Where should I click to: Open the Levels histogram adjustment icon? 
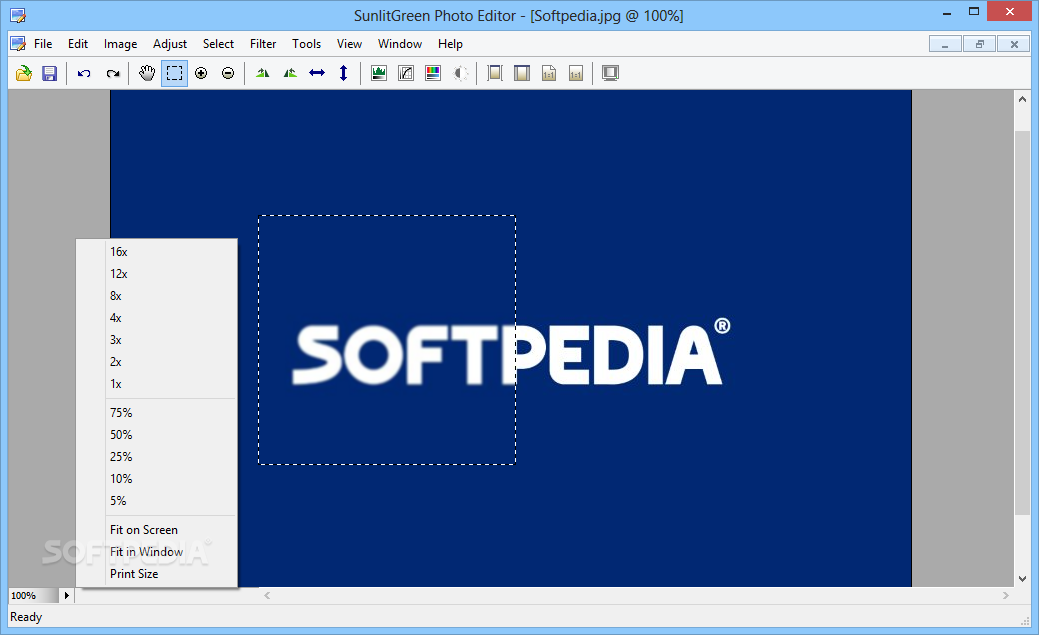(x=379, y=73)
